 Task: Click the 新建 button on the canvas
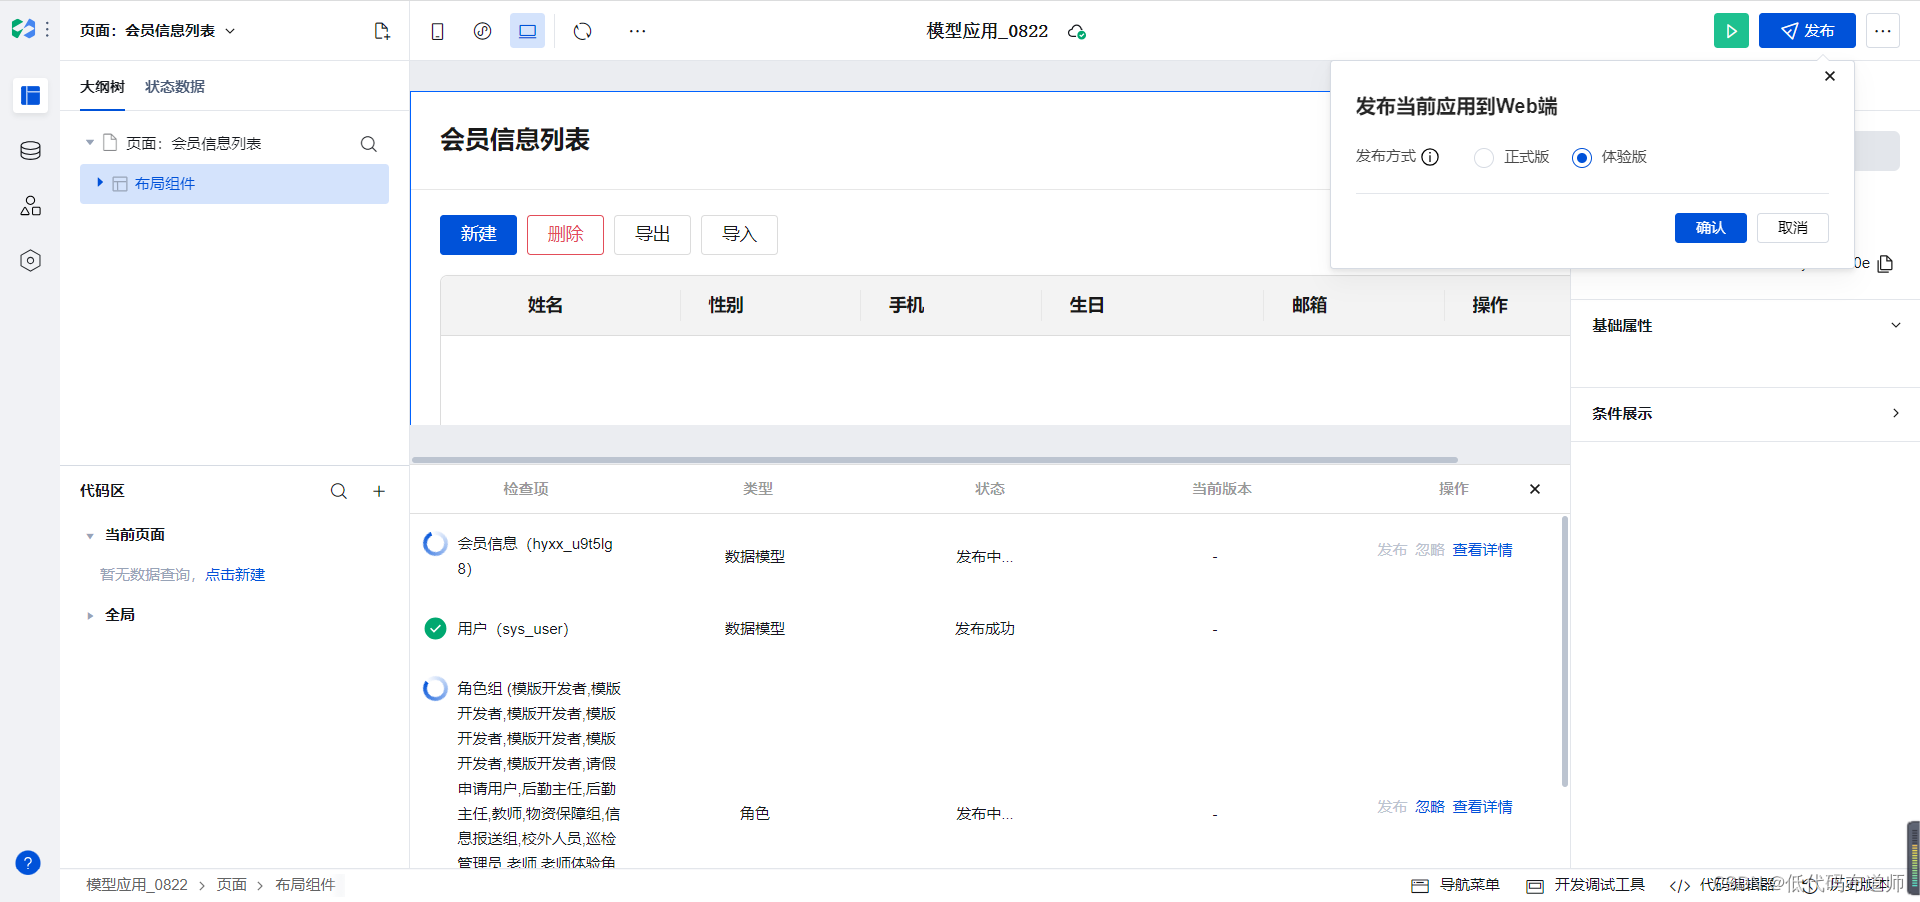(478, 234)
